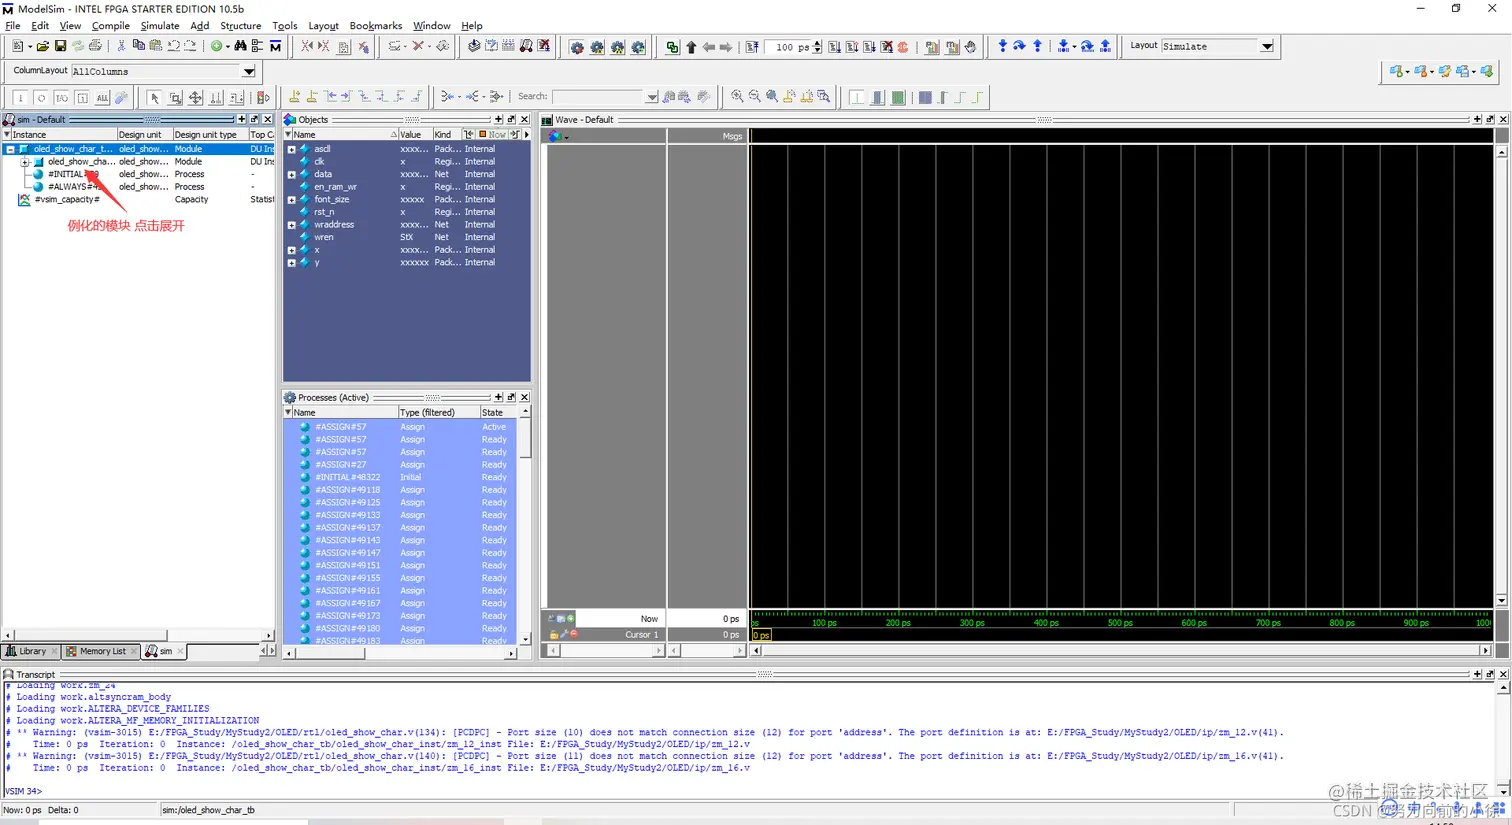Collapse the oled_show_char_t... top module
The image size is (1512, 825).
point(10,149)
